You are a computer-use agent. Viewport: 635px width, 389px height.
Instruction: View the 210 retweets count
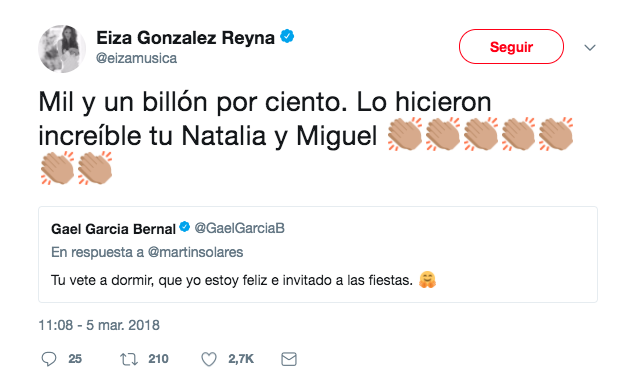pyautogui.click(x=158, y=359)
